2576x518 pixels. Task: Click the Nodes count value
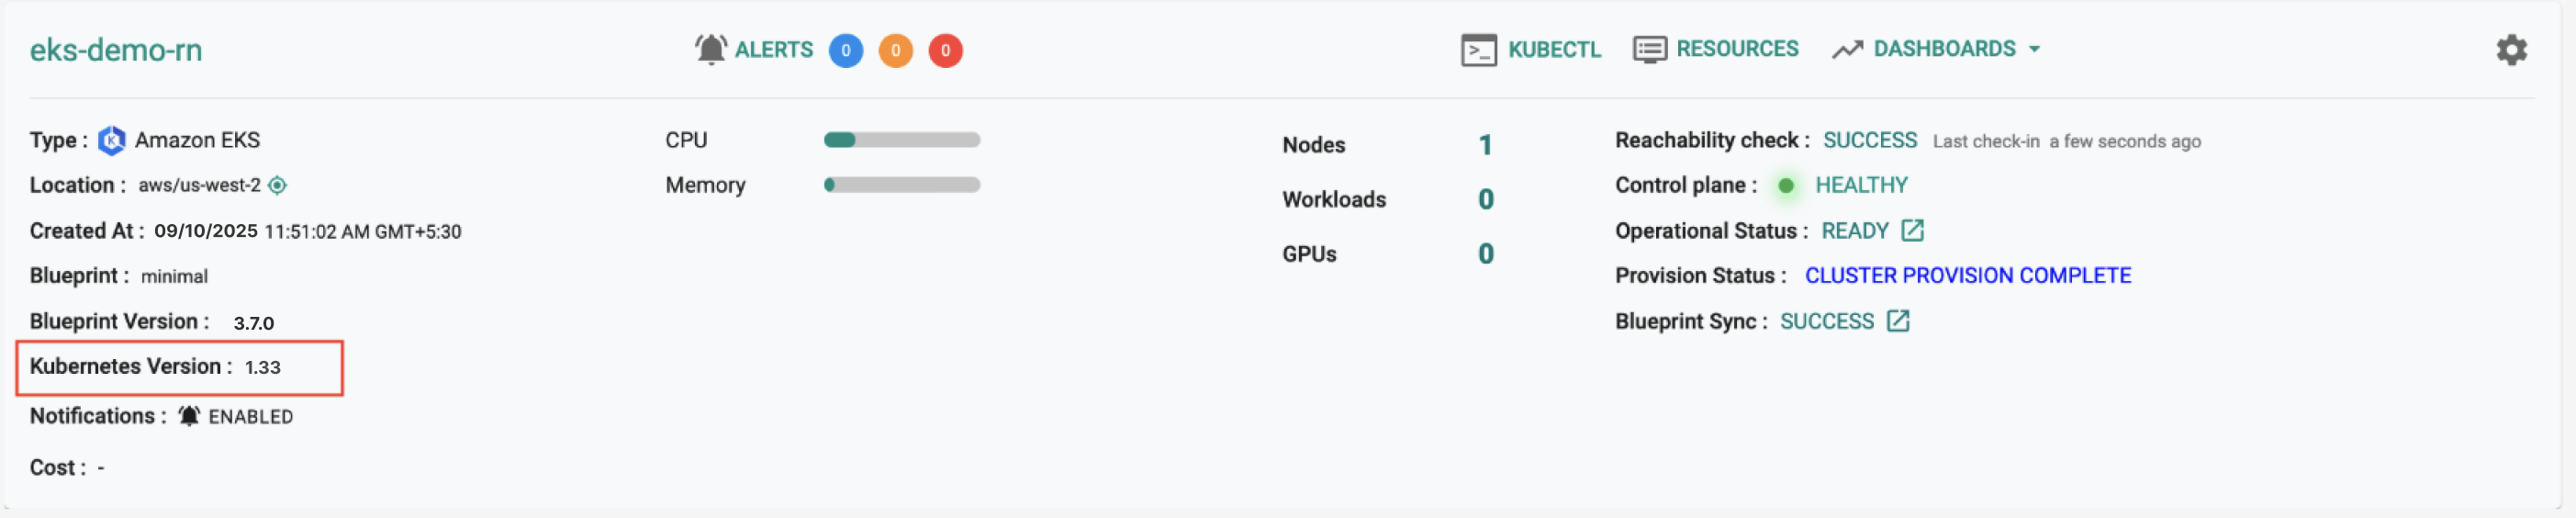1485,145
